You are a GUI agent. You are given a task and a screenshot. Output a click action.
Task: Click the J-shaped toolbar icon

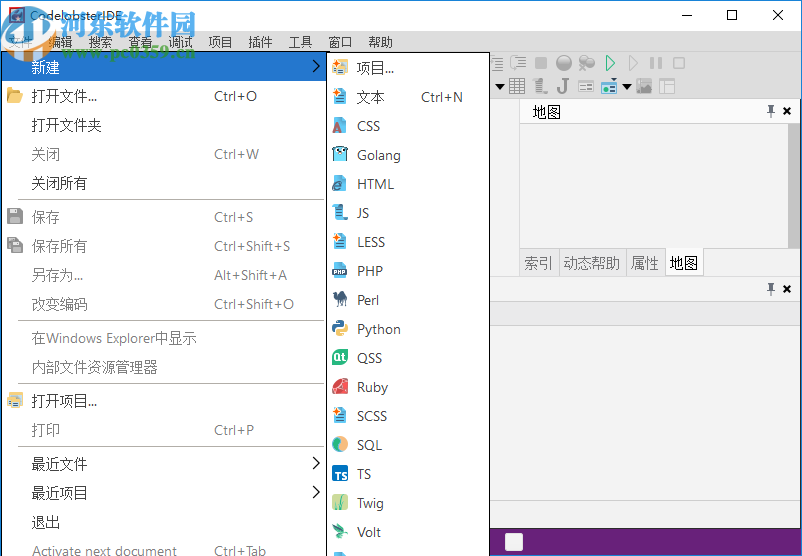(563, 86)
